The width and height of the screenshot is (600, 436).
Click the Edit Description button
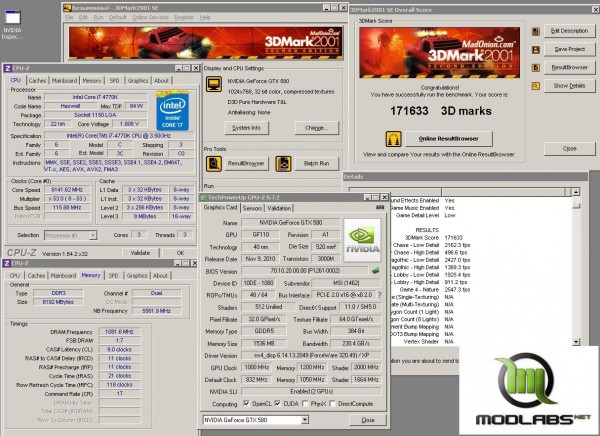click(569, 31)
